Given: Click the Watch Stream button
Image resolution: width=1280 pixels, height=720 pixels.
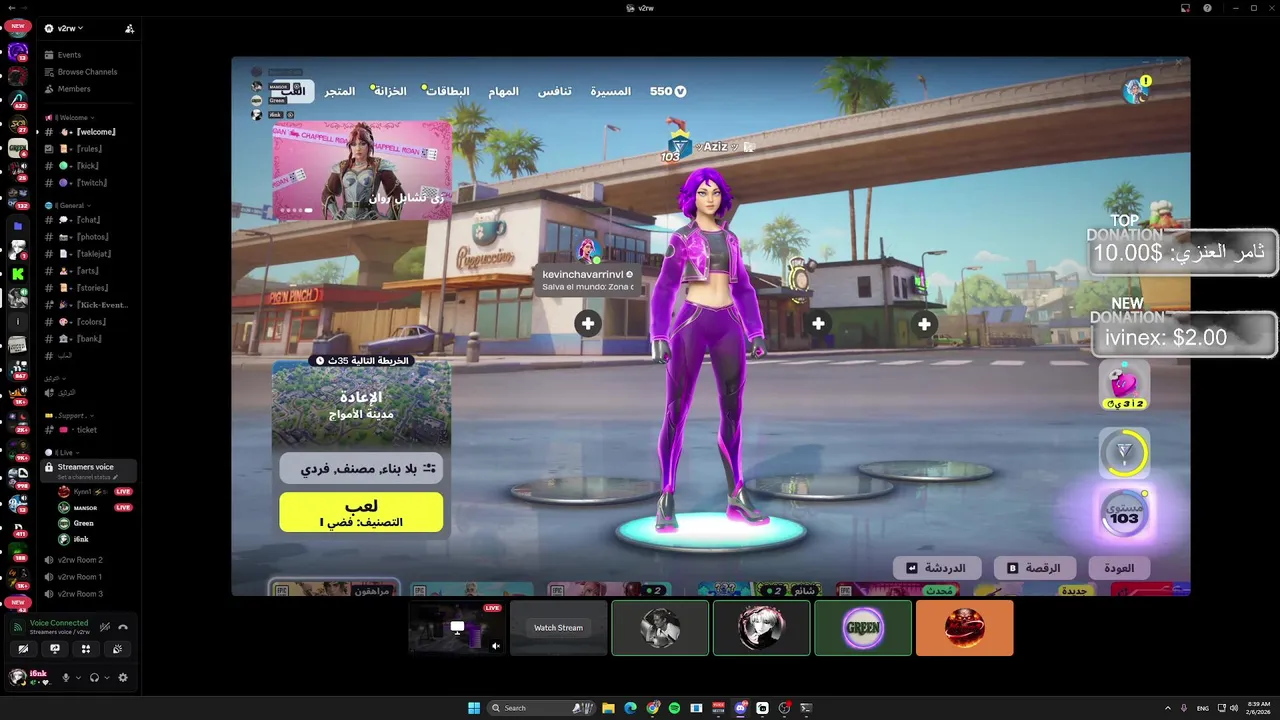Looking at the screenshot, I should (558, 628).
